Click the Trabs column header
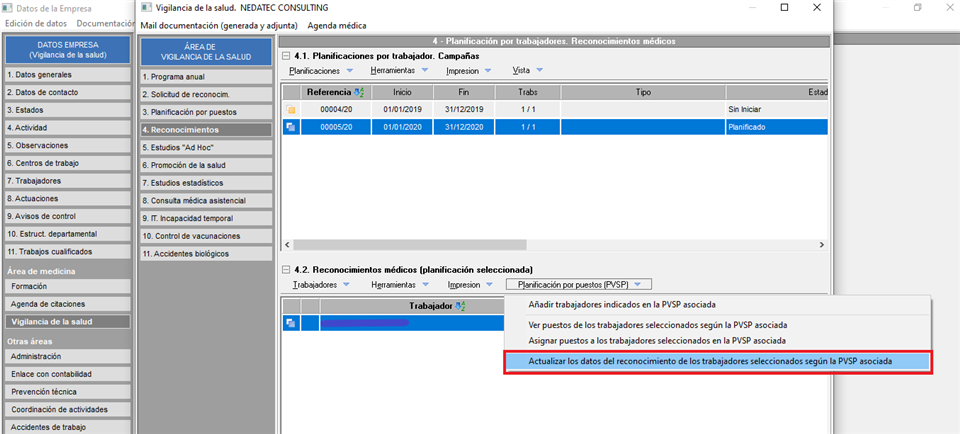 pos(528,92)
